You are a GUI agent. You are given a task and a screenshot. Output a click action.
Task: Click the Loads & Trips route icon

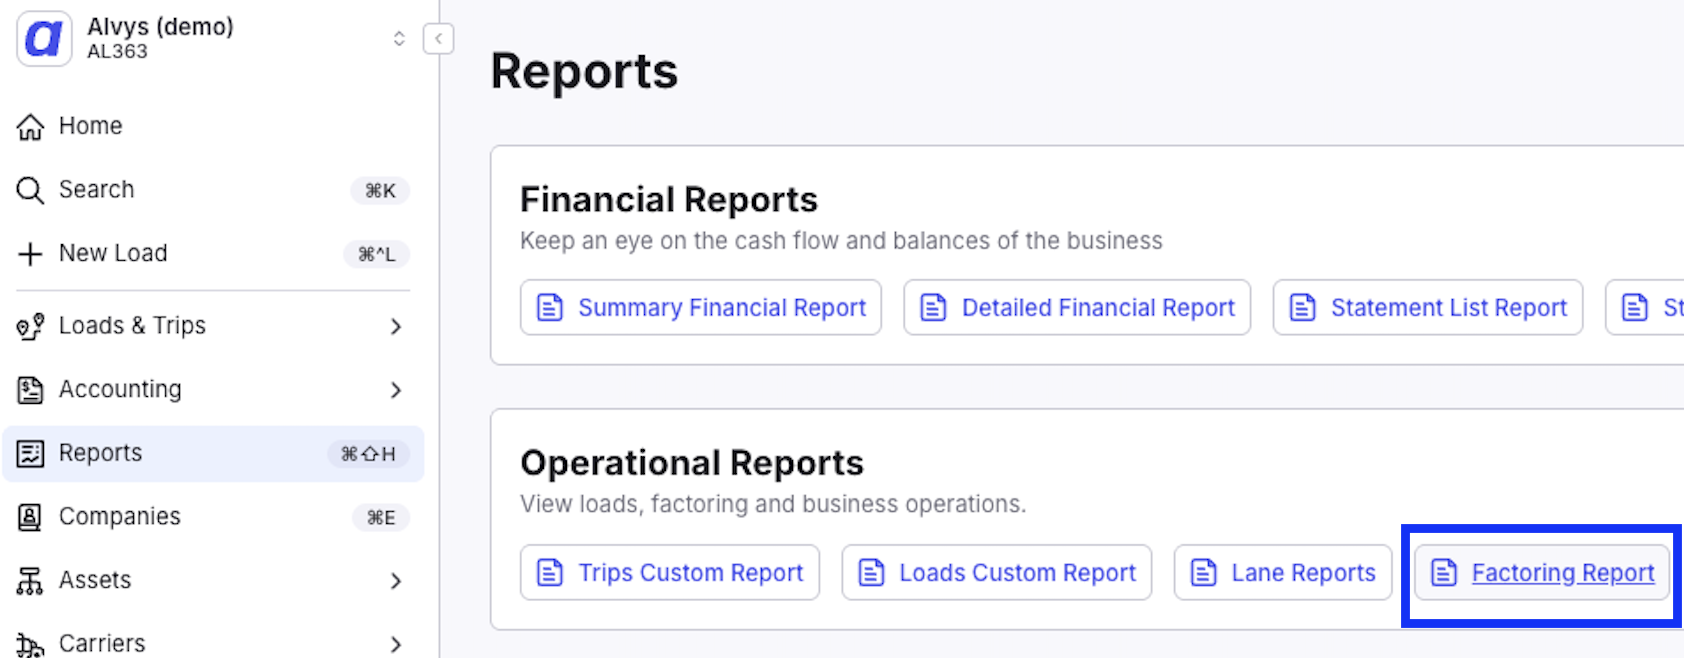[x=30, y=326]
